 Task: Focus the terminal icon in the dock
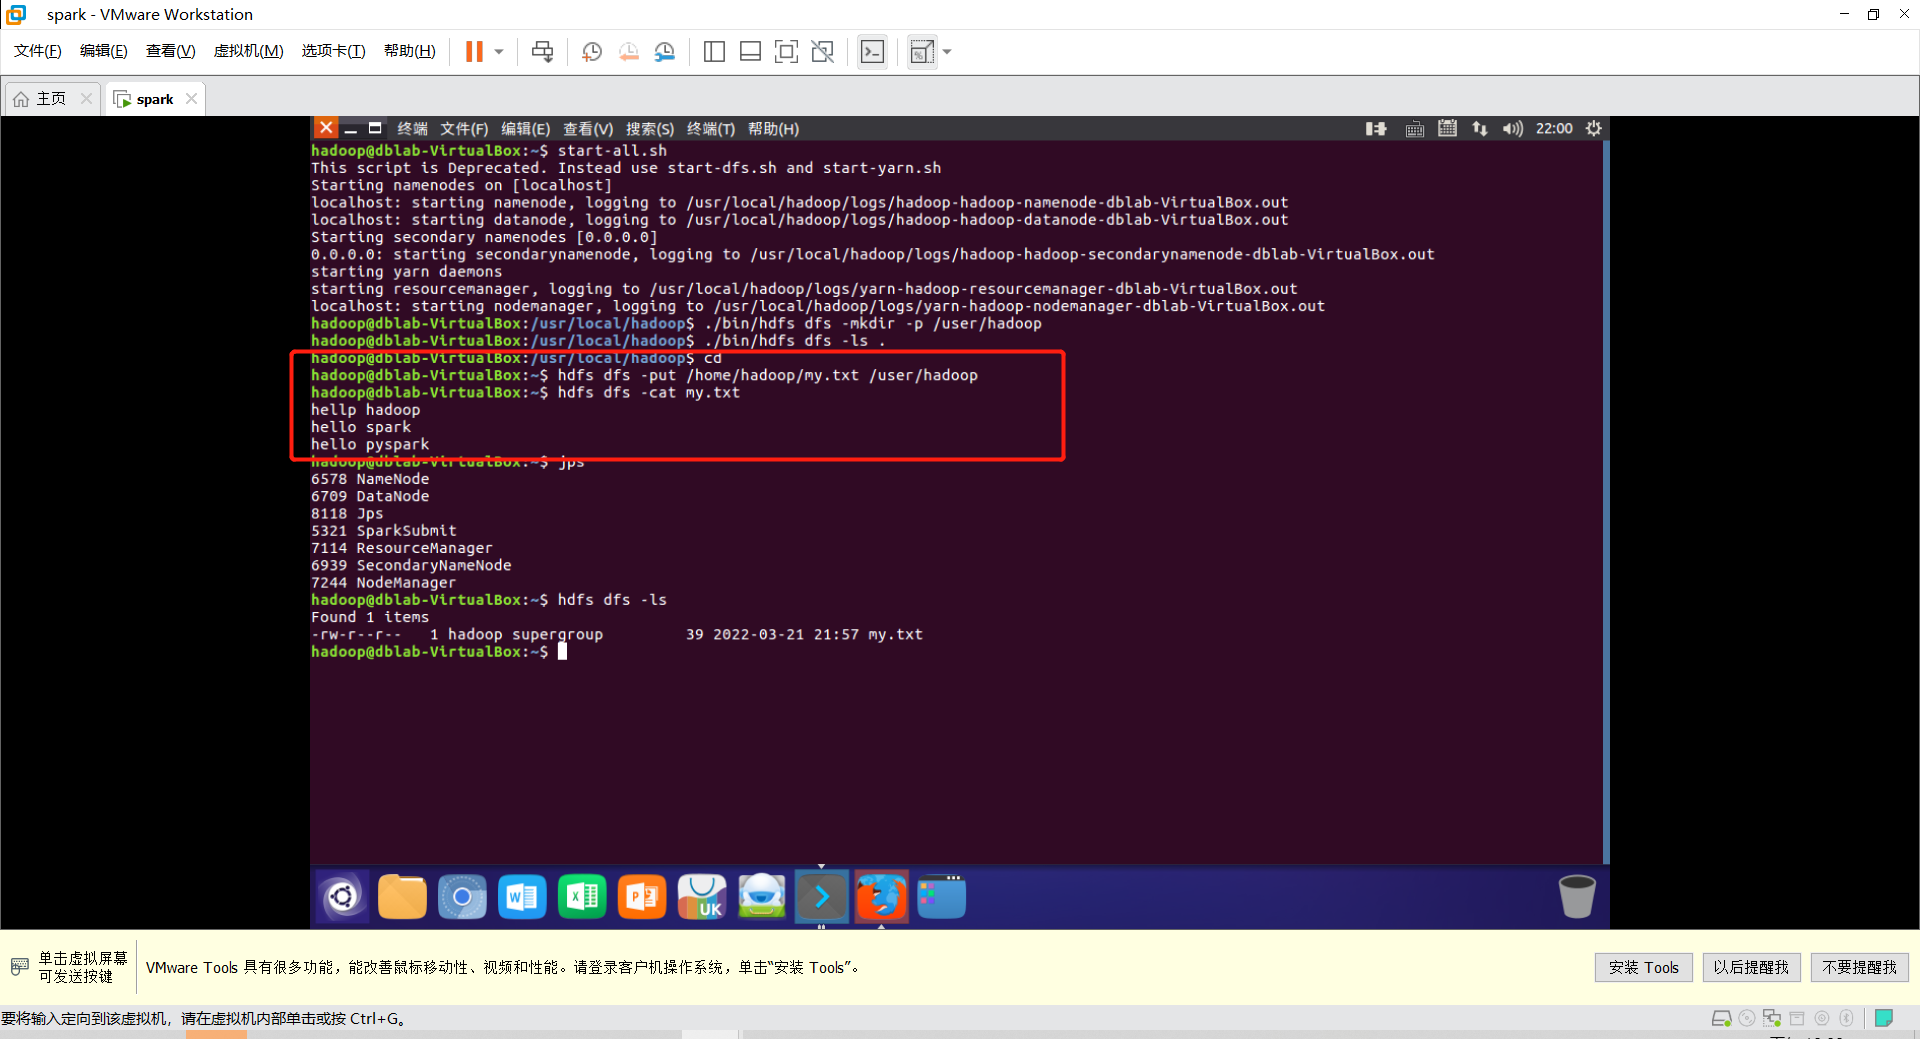coord(822,896)
